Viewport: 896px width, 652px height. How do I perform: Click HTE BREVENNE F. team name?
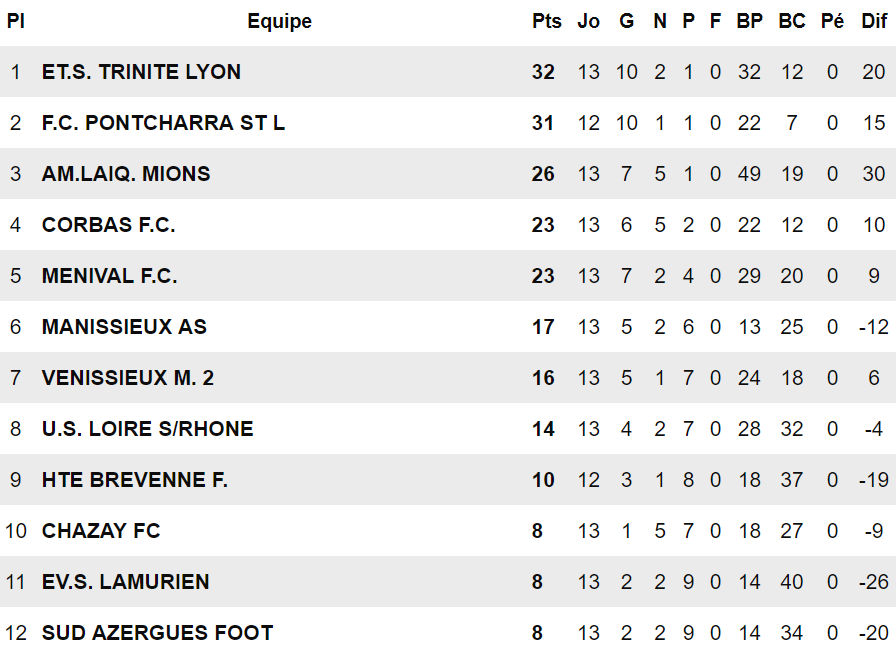click(135, 480)
